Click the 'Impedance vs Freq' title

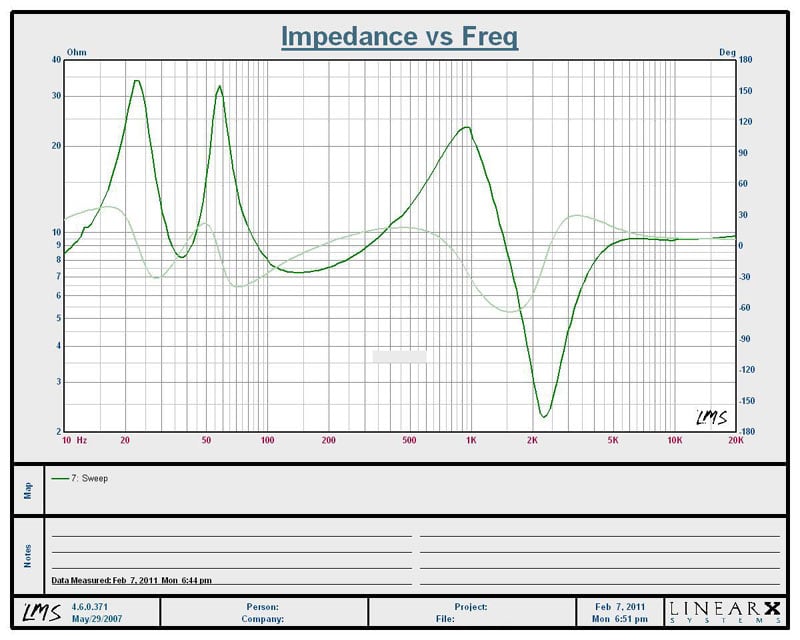399,37
